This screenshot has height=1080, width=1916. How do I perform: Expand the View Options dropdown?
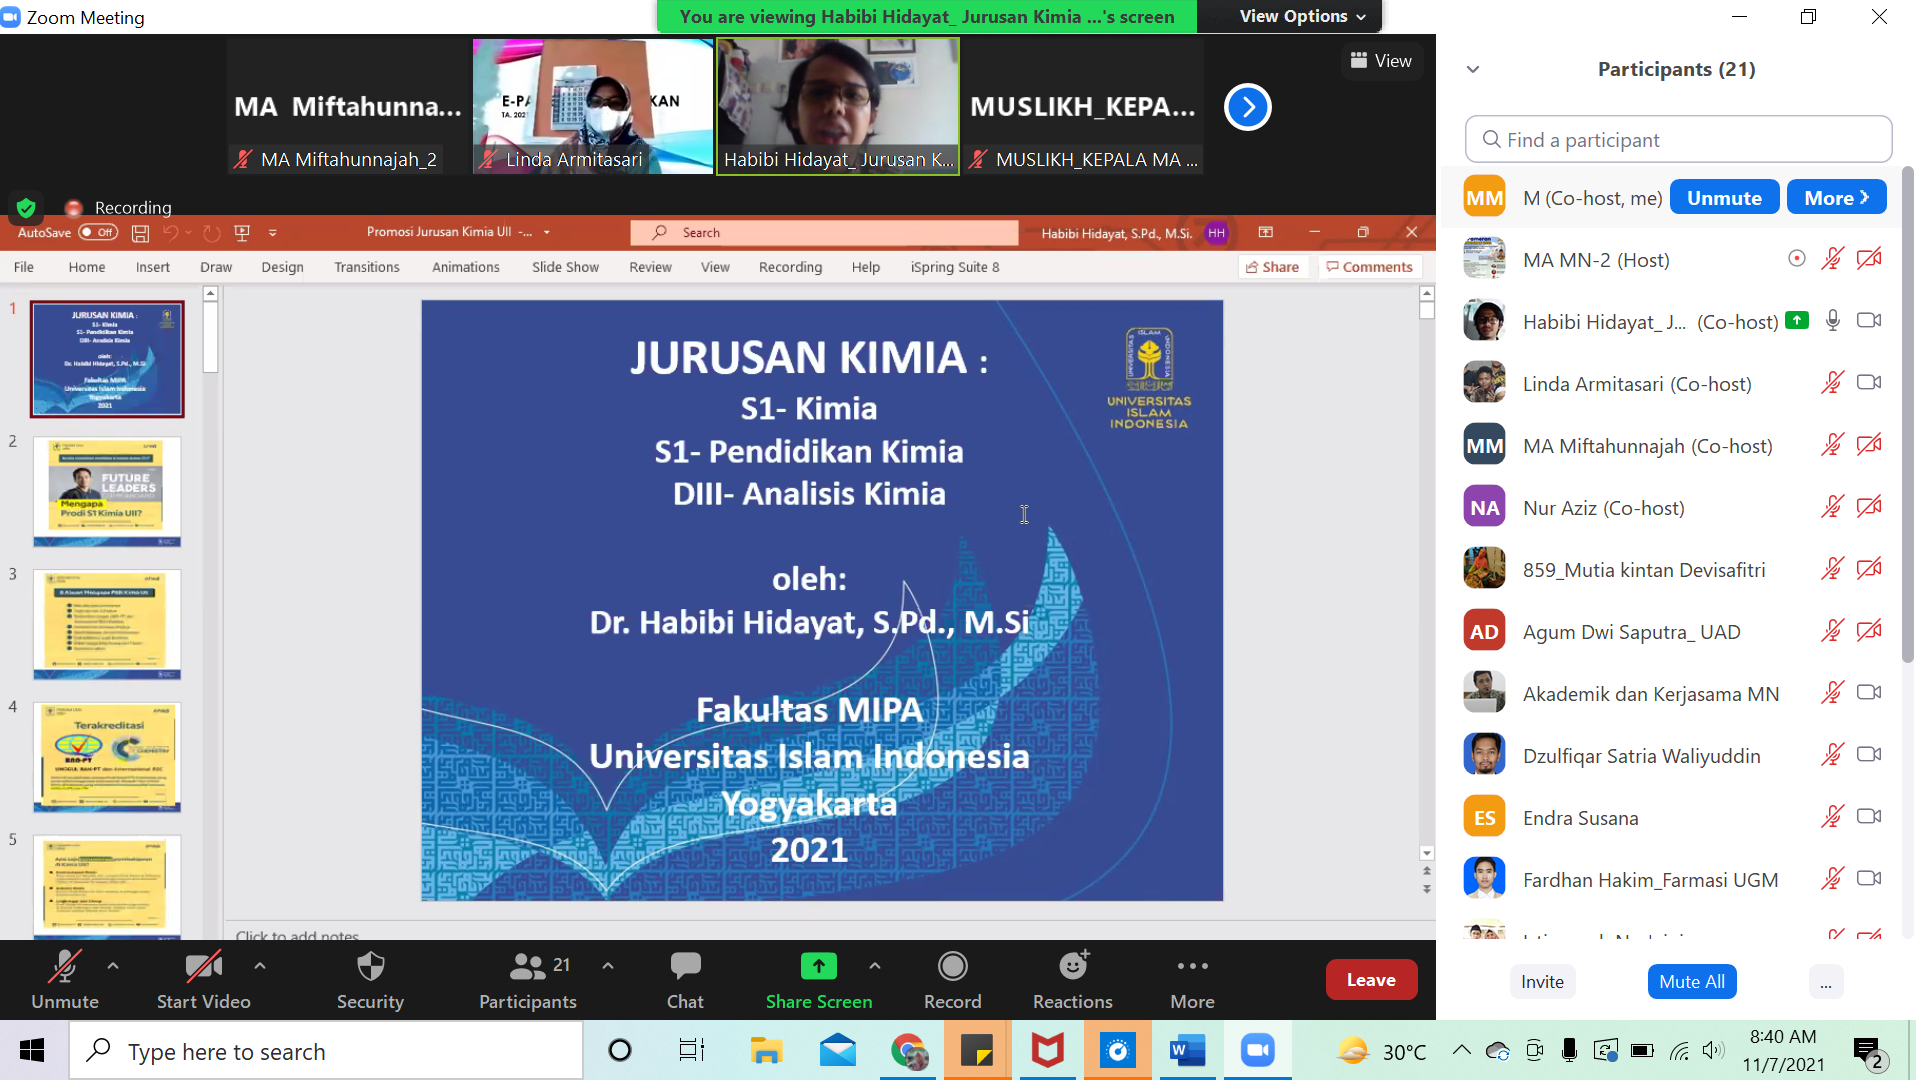pyautogui.click(x=1301, y=16)
